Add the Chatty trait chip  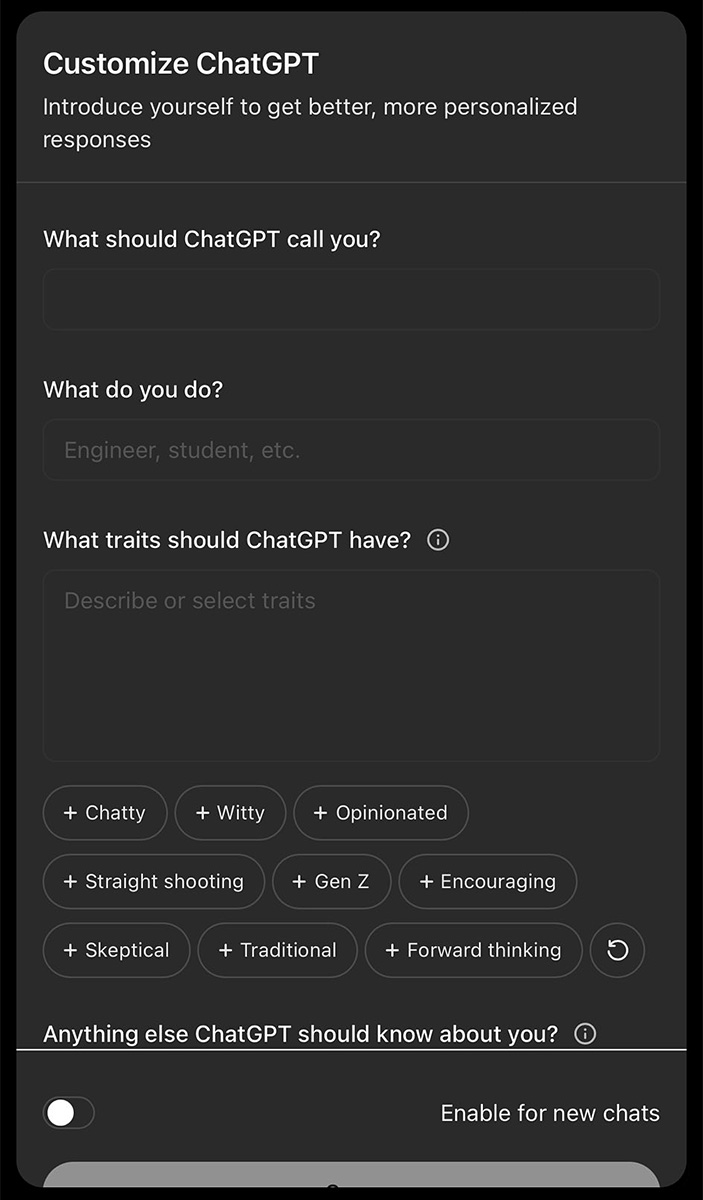(x=105, y=813)
